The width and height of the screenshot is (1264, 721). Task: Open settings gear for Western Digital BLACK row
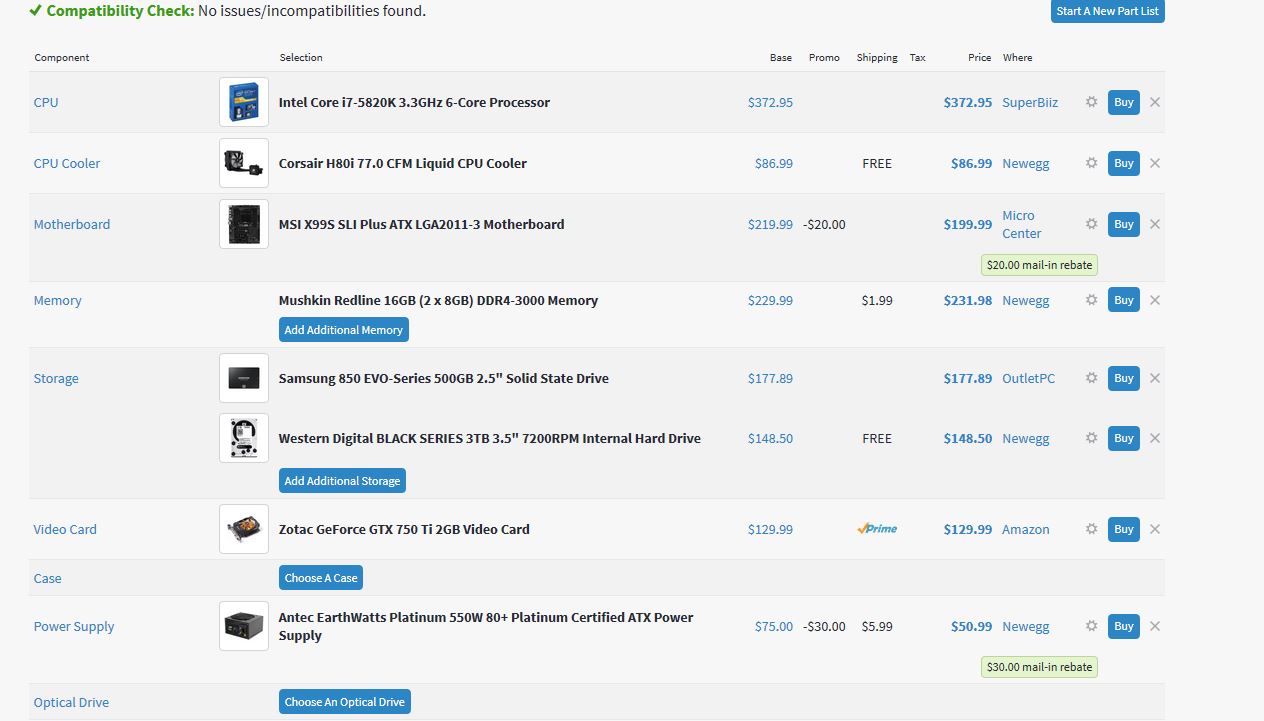1091,438
